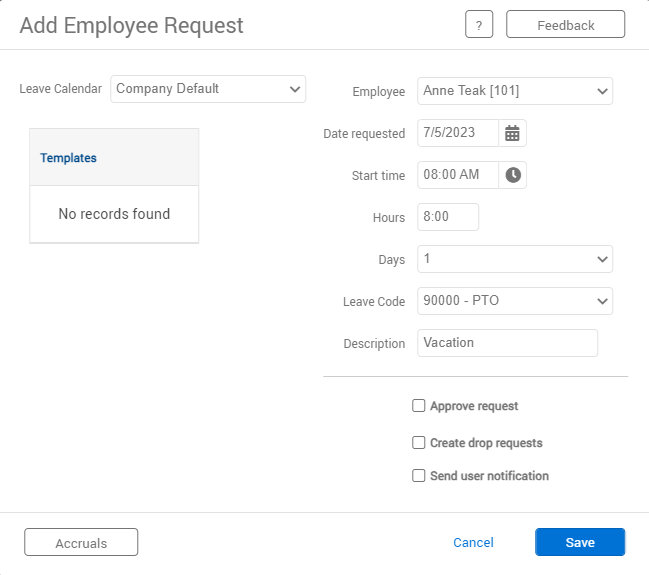The height and width of the screenshot is (575, 649).
Task: Enable Create drop requests checkbox
Action: click(418, 443)
